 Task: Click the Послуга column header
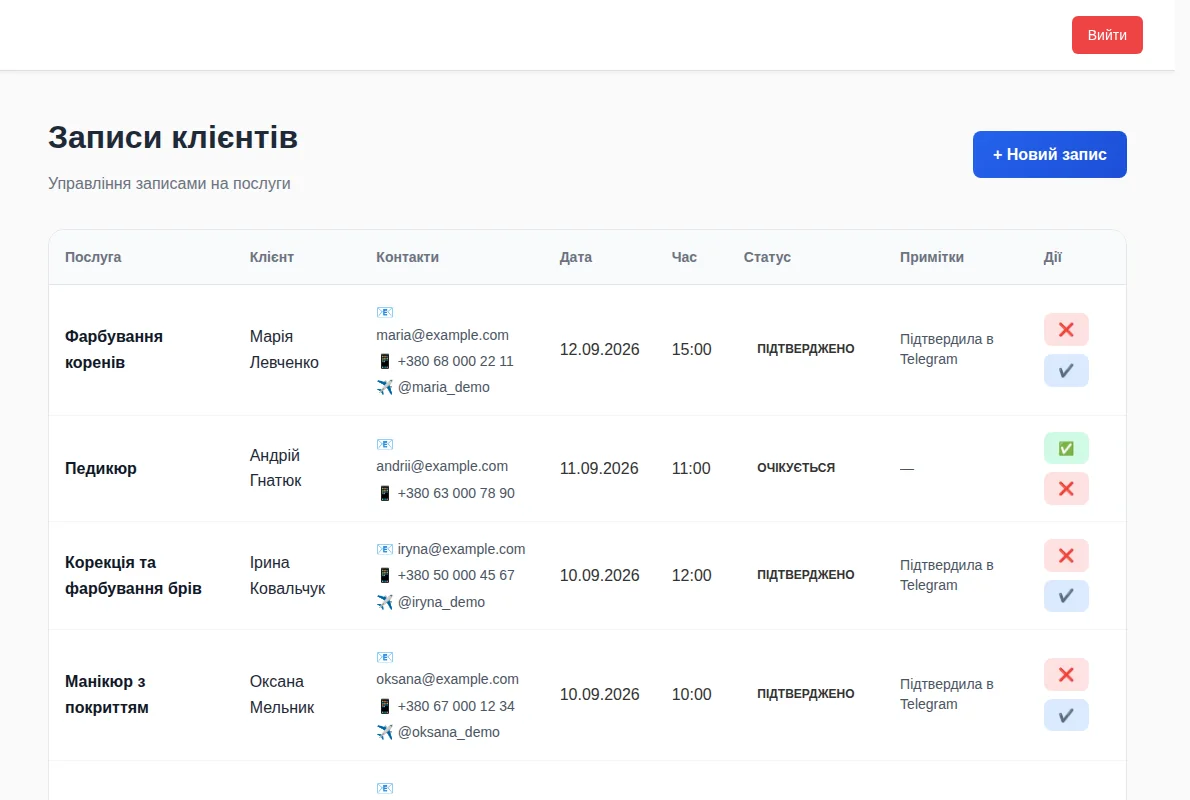point(93,257)
